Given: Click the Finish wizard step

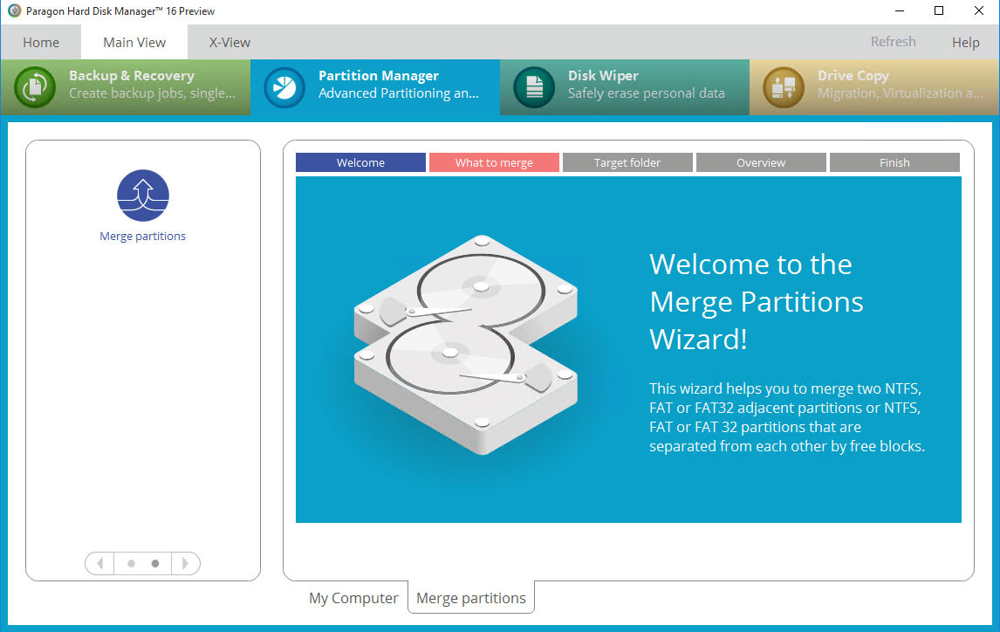Looking at the screenshot, I should pyautogui.click(x=894, y=162).
